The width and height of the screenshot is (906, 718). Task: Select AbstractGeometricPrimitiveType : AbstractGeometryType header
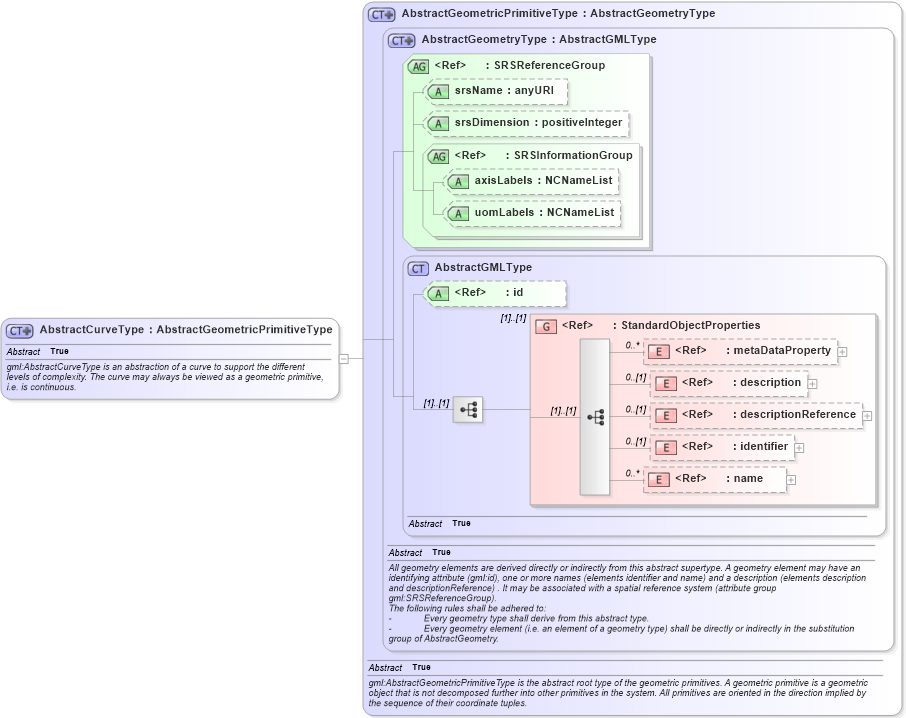point(558,13)
